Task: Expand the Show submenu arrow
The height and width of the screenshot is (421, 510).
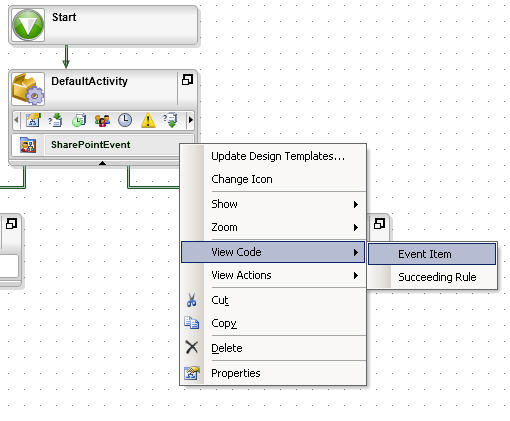Action: (x=356, y=204)
